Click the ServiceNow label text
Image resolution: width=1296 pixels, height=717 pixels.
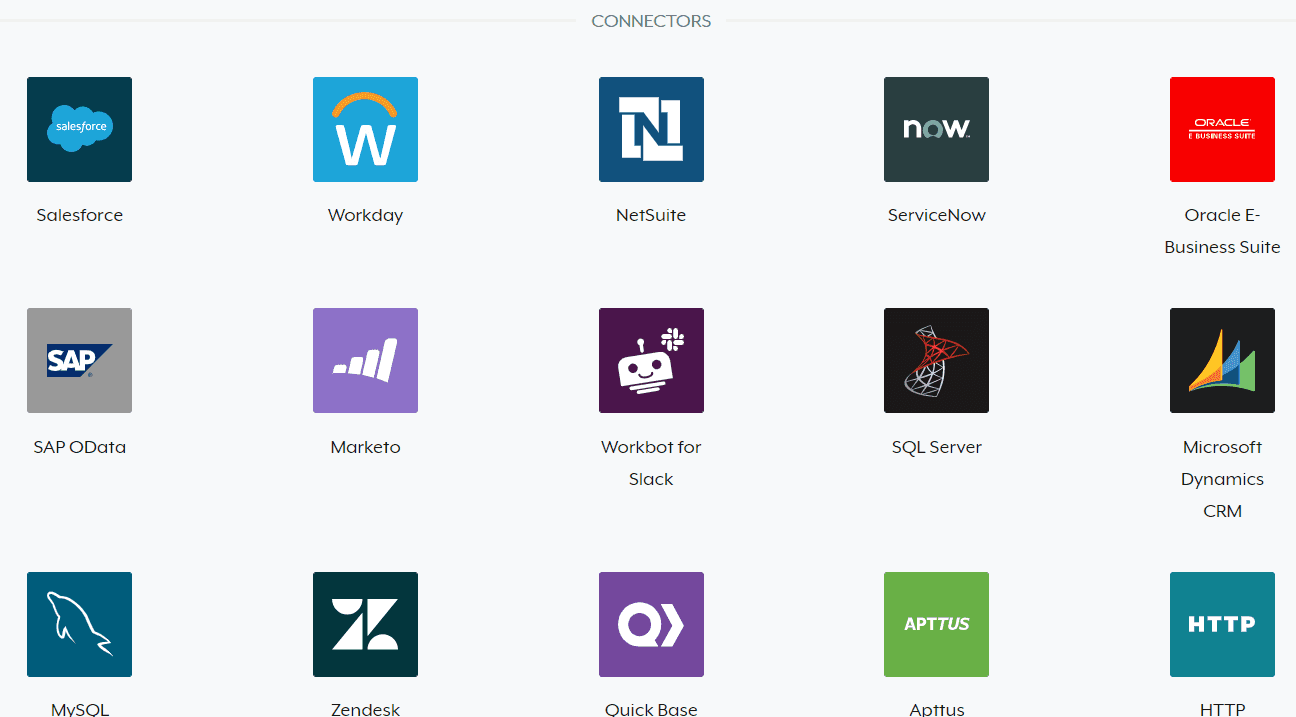point(936,215)
